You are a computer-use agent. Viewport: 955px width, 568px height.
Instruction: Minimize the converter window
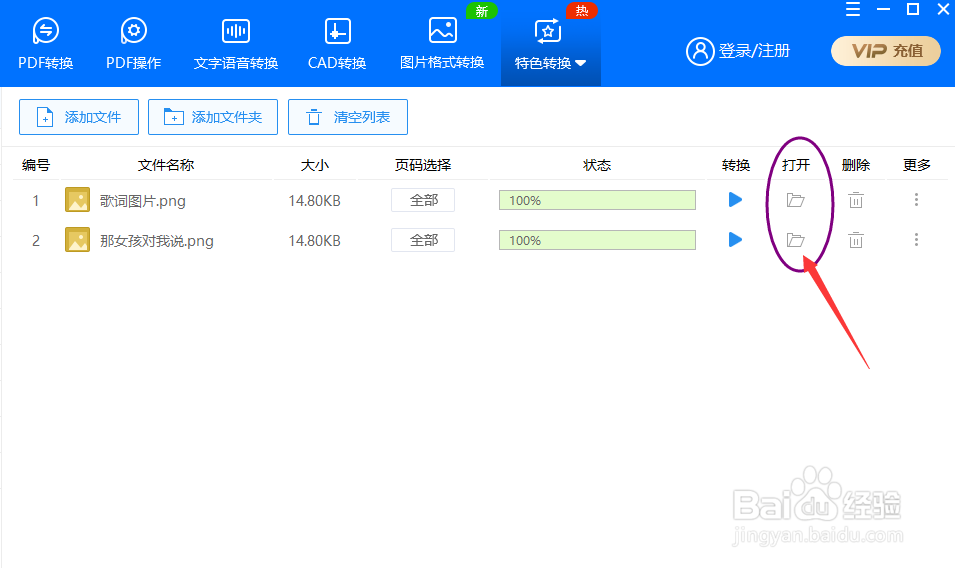883,9
